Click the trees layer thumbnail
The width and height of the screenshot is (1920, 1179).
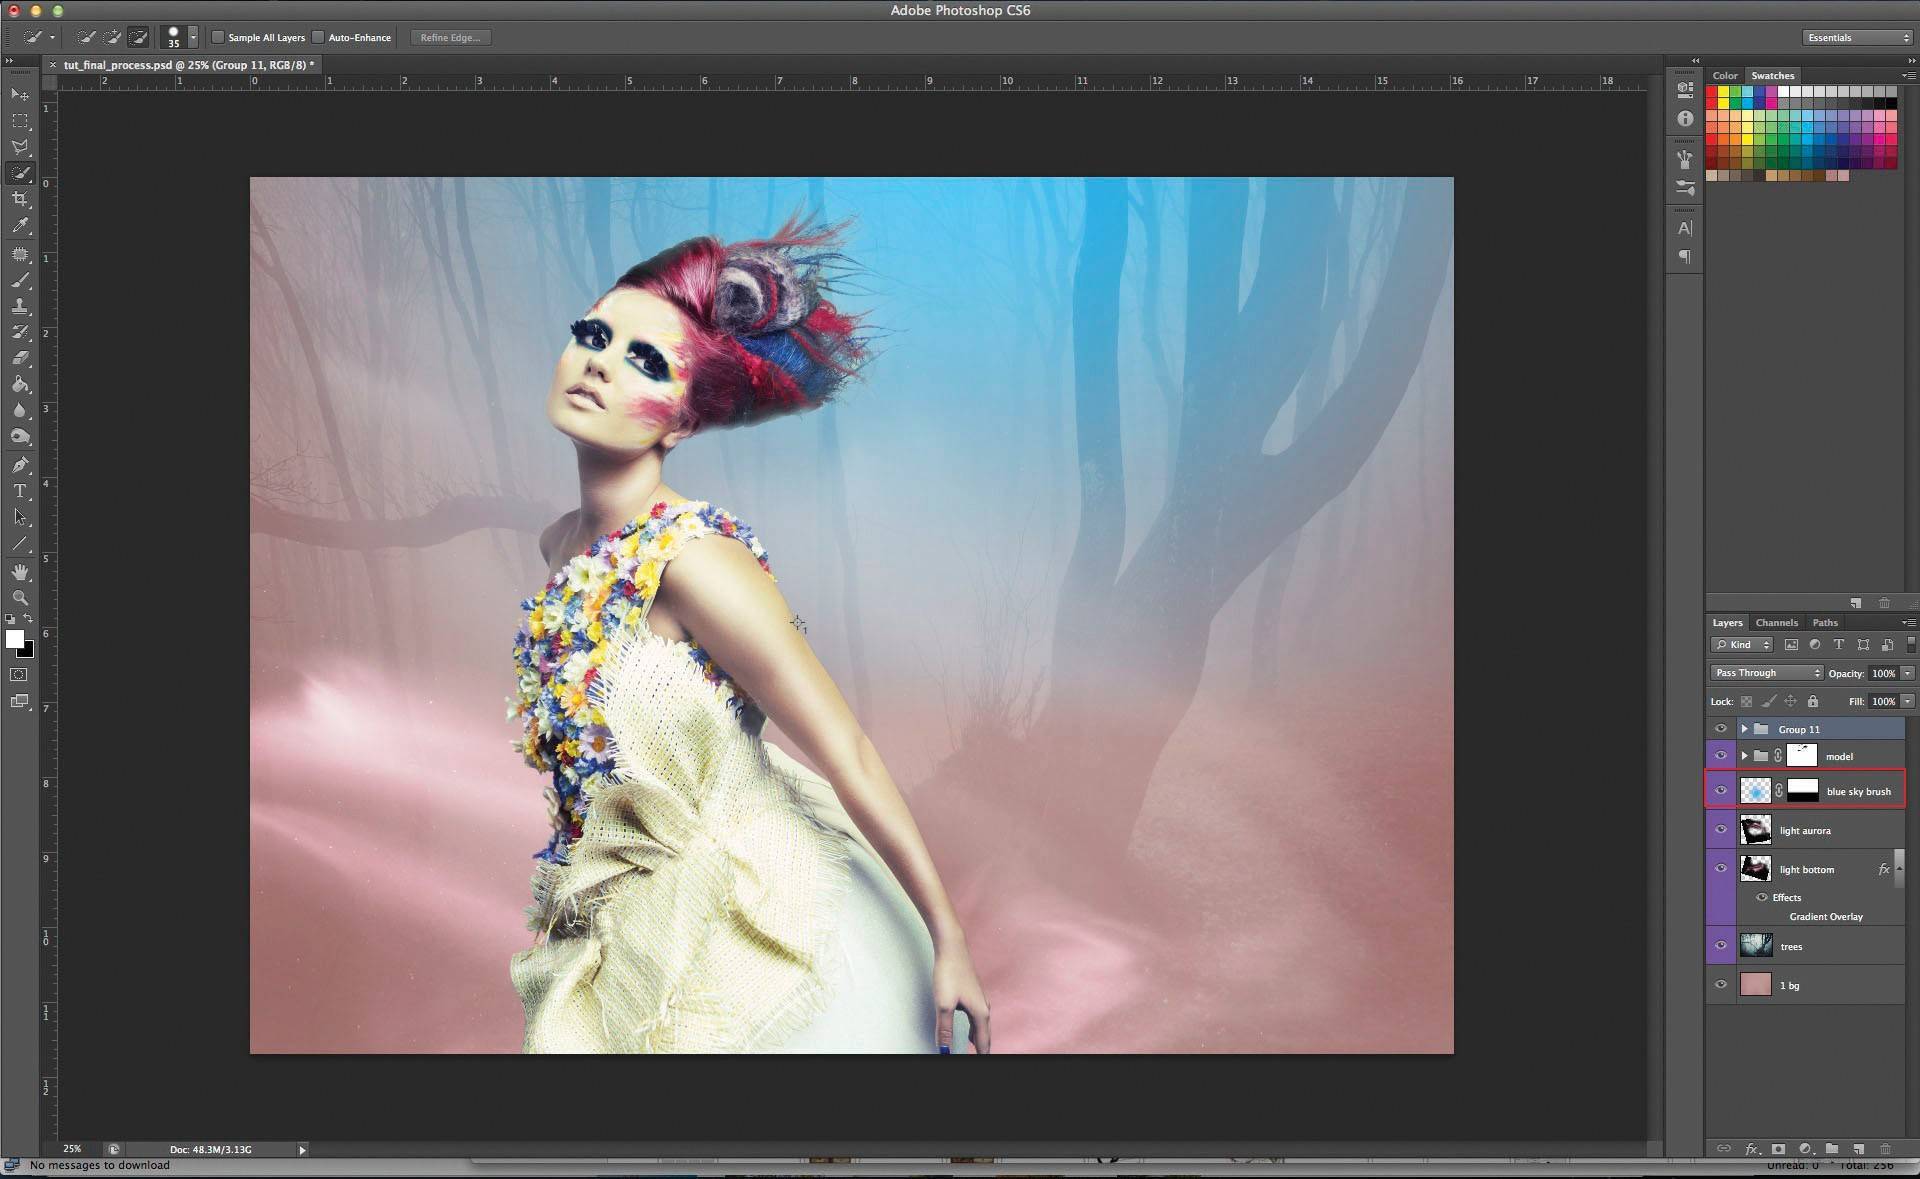(1756, 946)
